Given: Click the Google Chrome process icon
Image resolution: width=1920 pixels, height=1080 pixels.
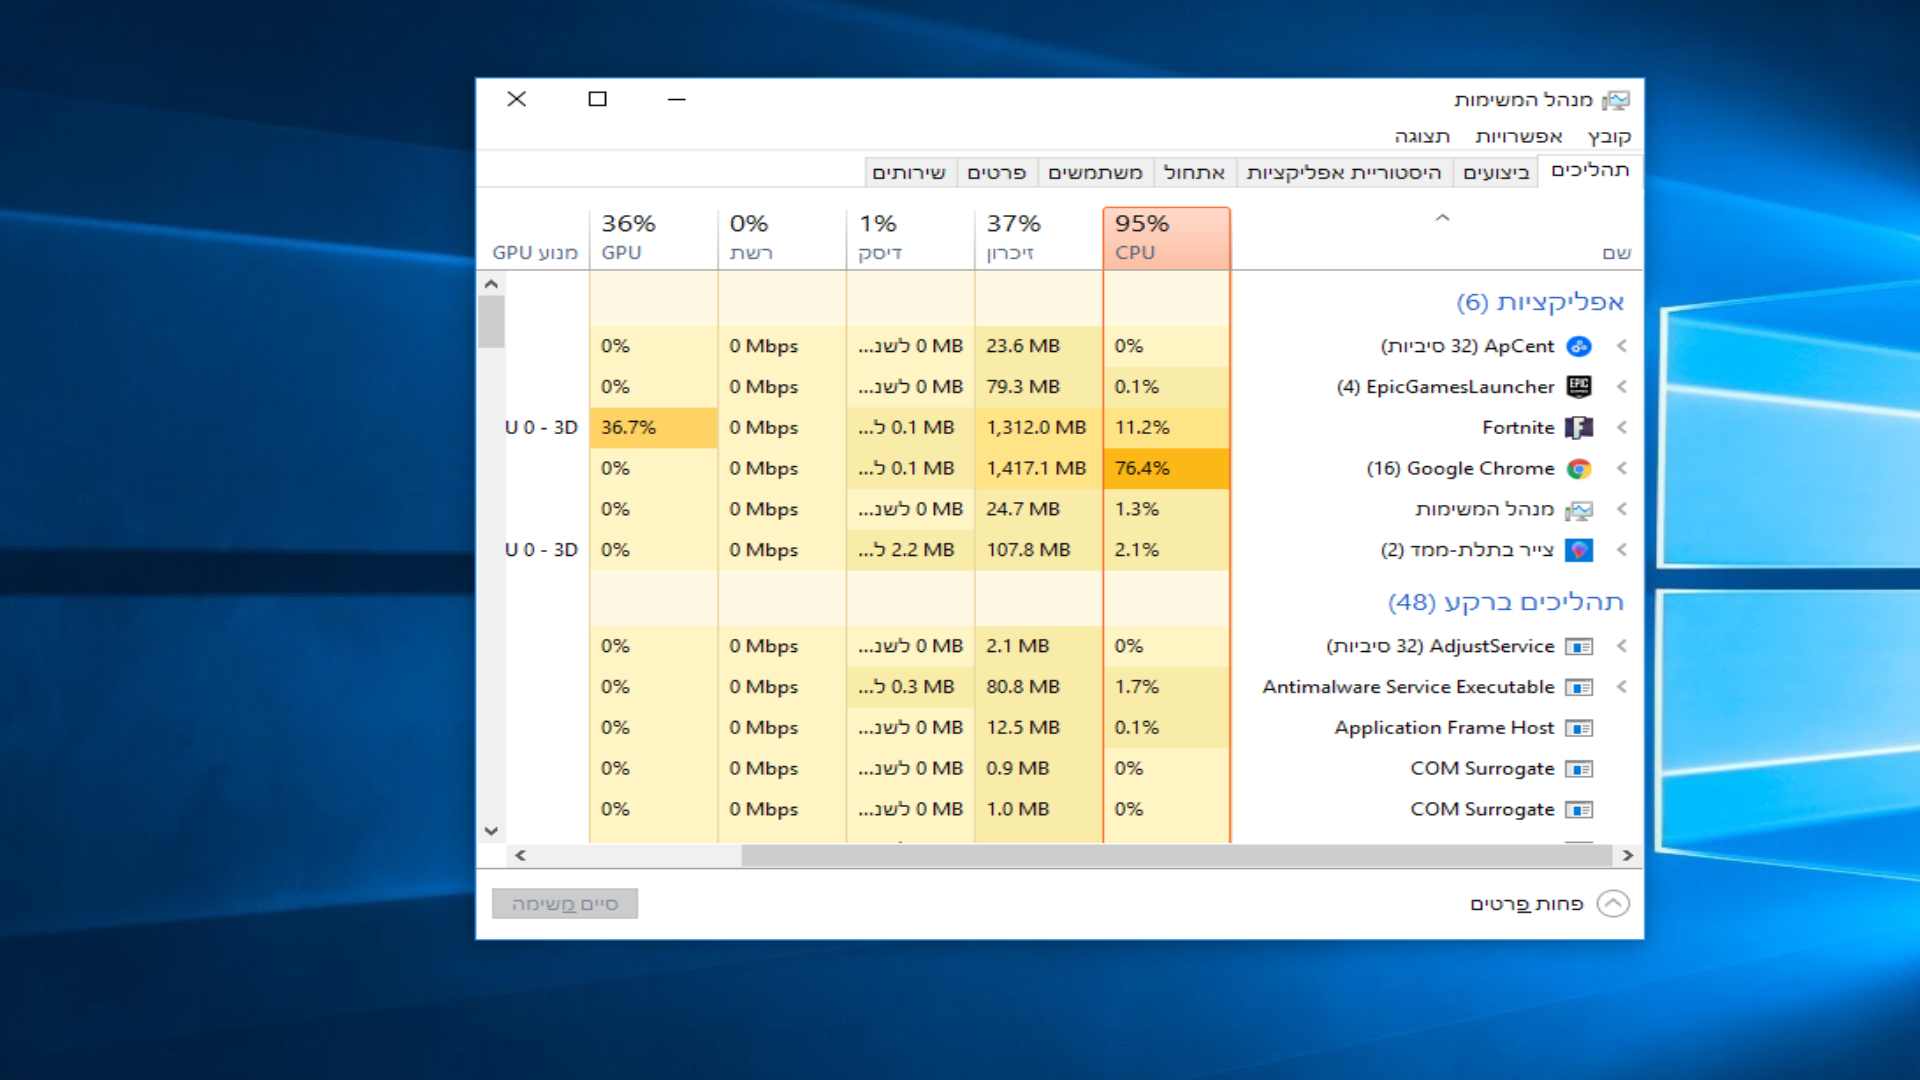Looking at the screenshot, I should (x=1579, y=469).
